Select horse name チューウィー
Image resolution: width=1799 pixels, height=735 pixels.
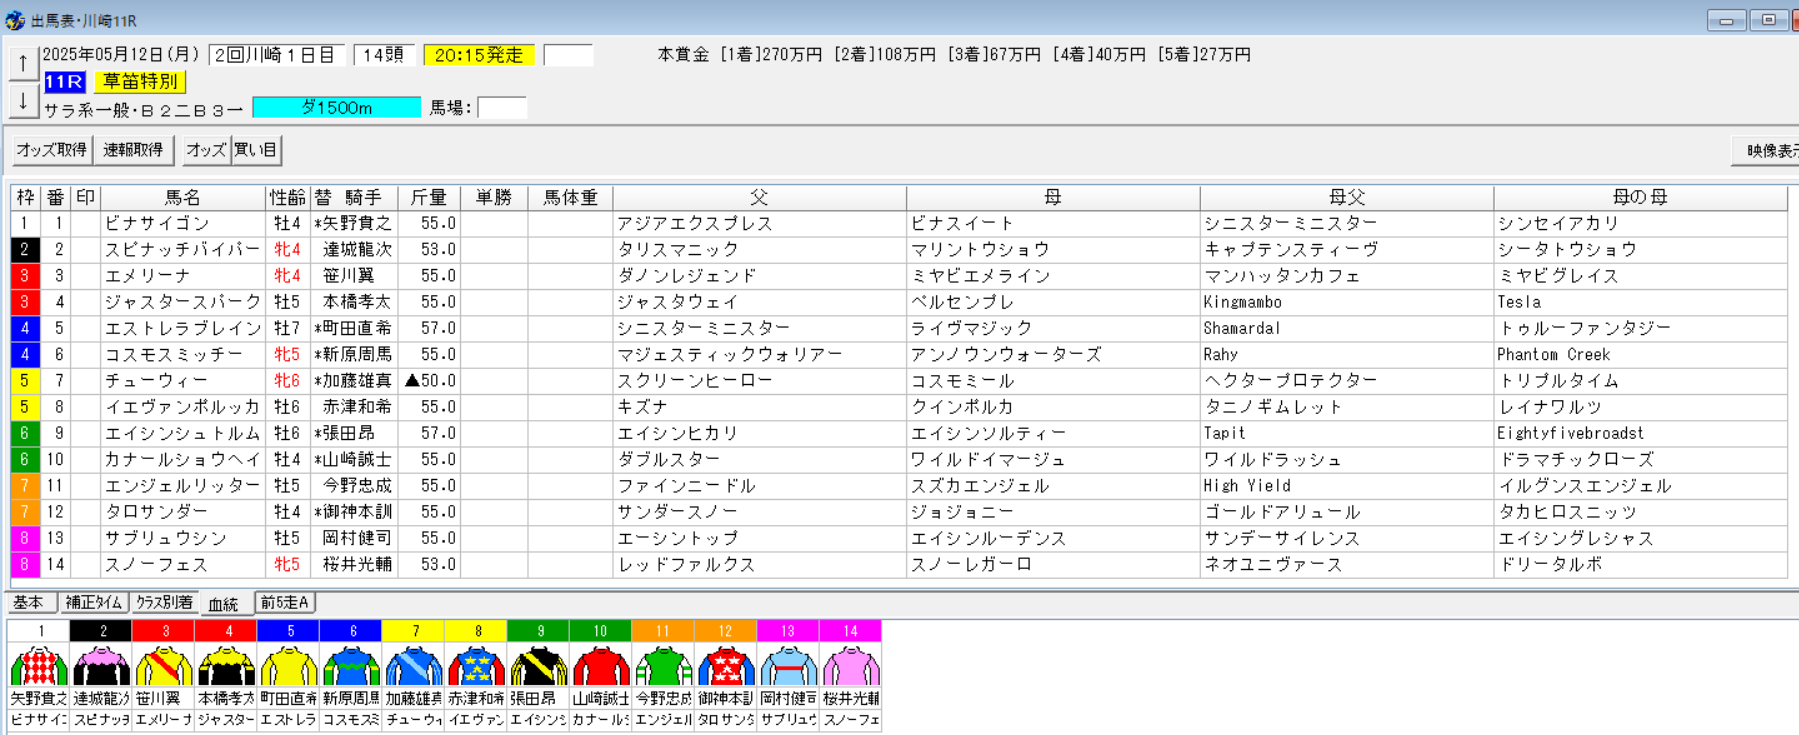(156, 381)
